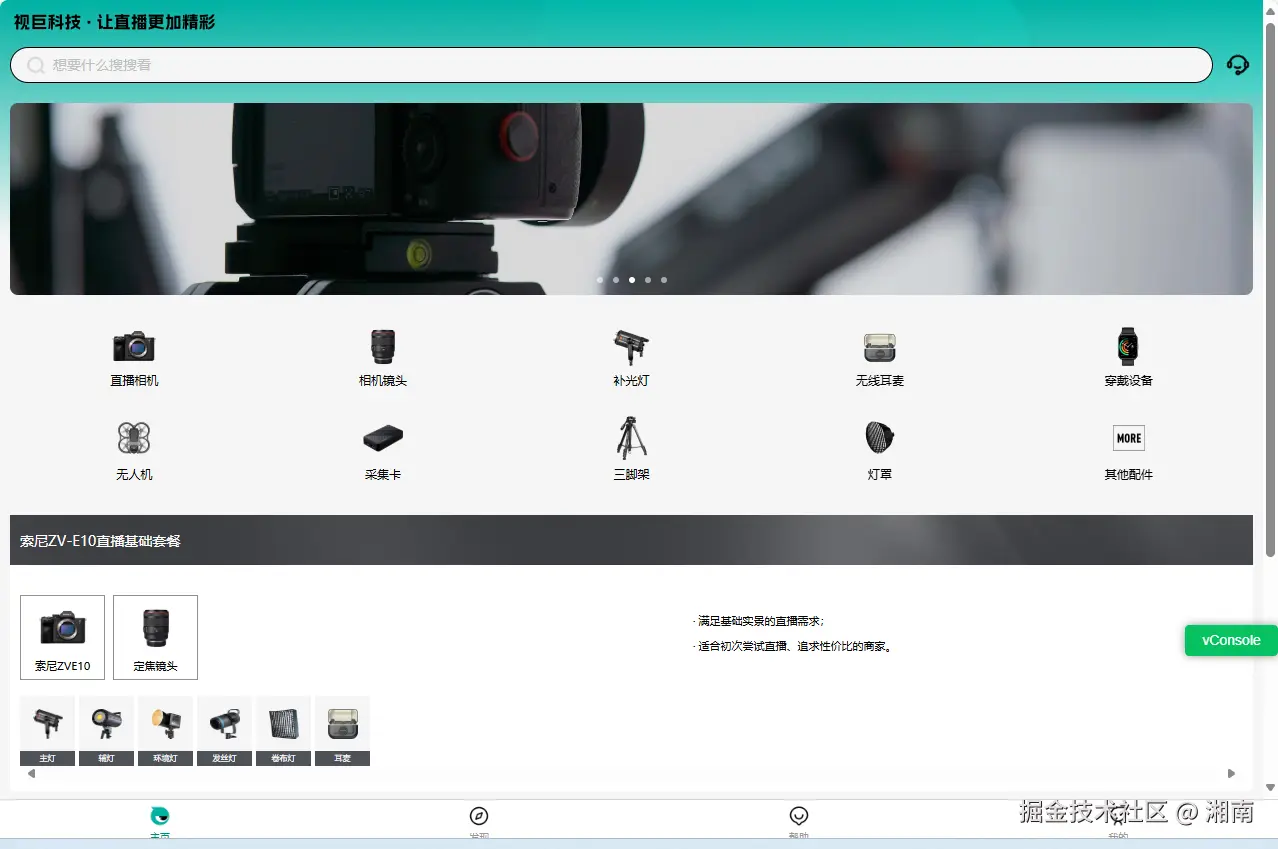The image size is (1278, 849).
Task: Click the text 满足基础实景的直播需求
Action: (x=758, y=621)
